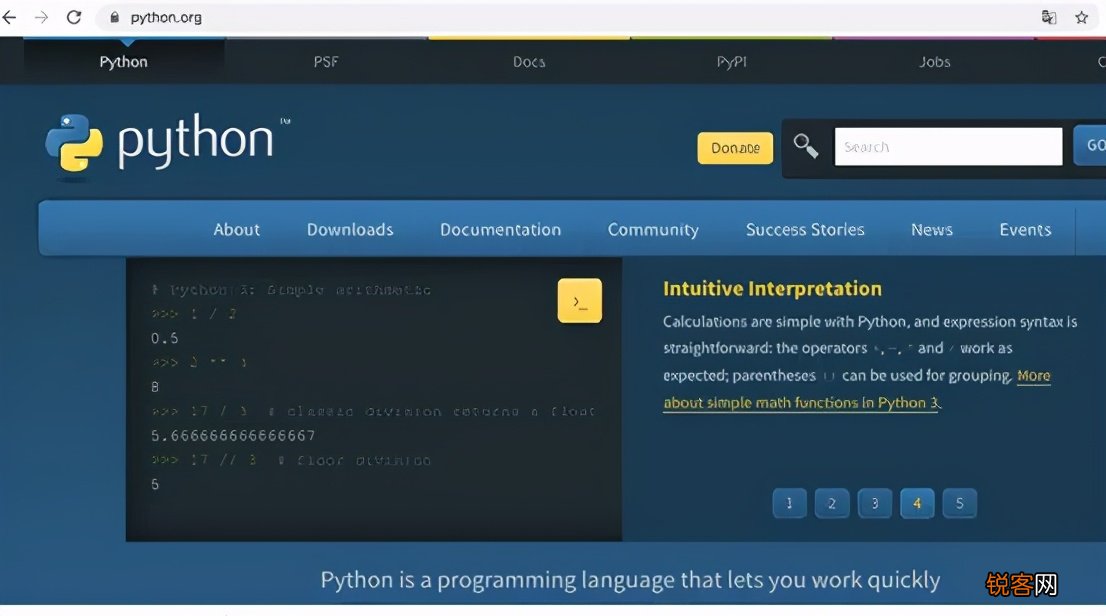Select slide 5 in carousel
Image resolution: width=1106 pixels, height=616 pixels.
tap(959, 503)
